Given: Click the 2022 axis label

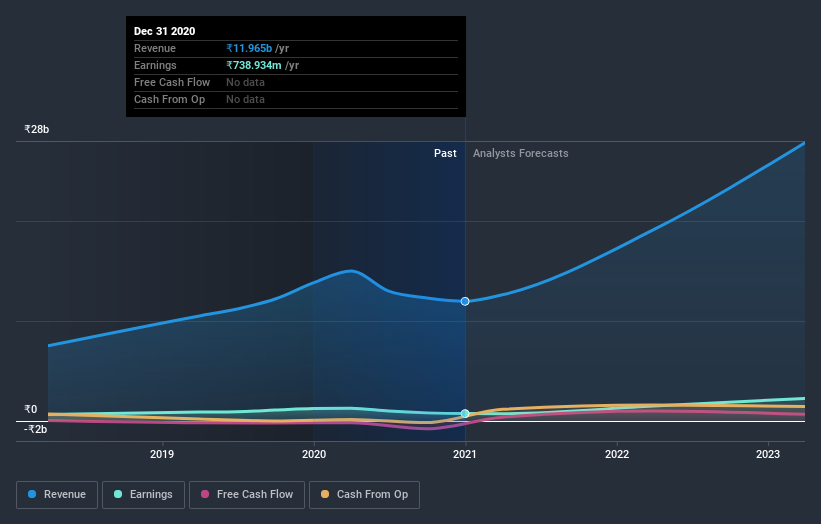Looking at the screenshot, I should (x=617, y=454).
